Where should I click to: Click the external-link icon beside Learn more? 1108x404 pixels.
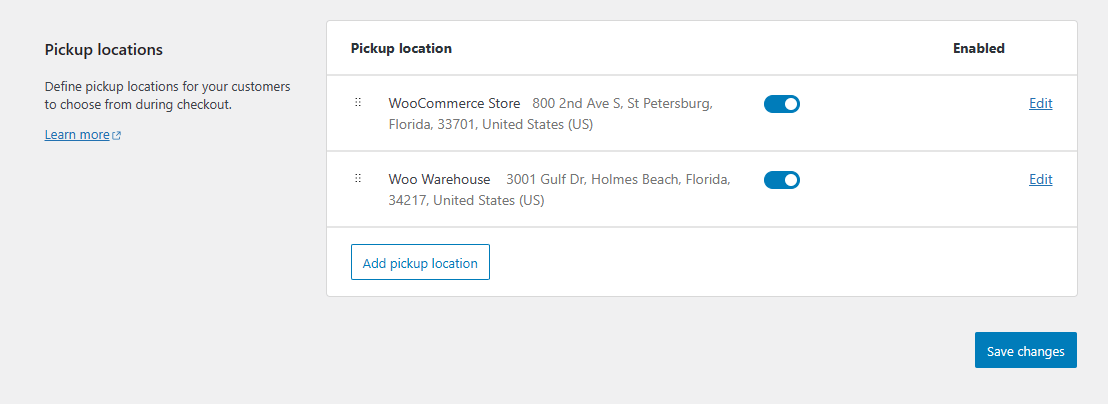point(117,135)
